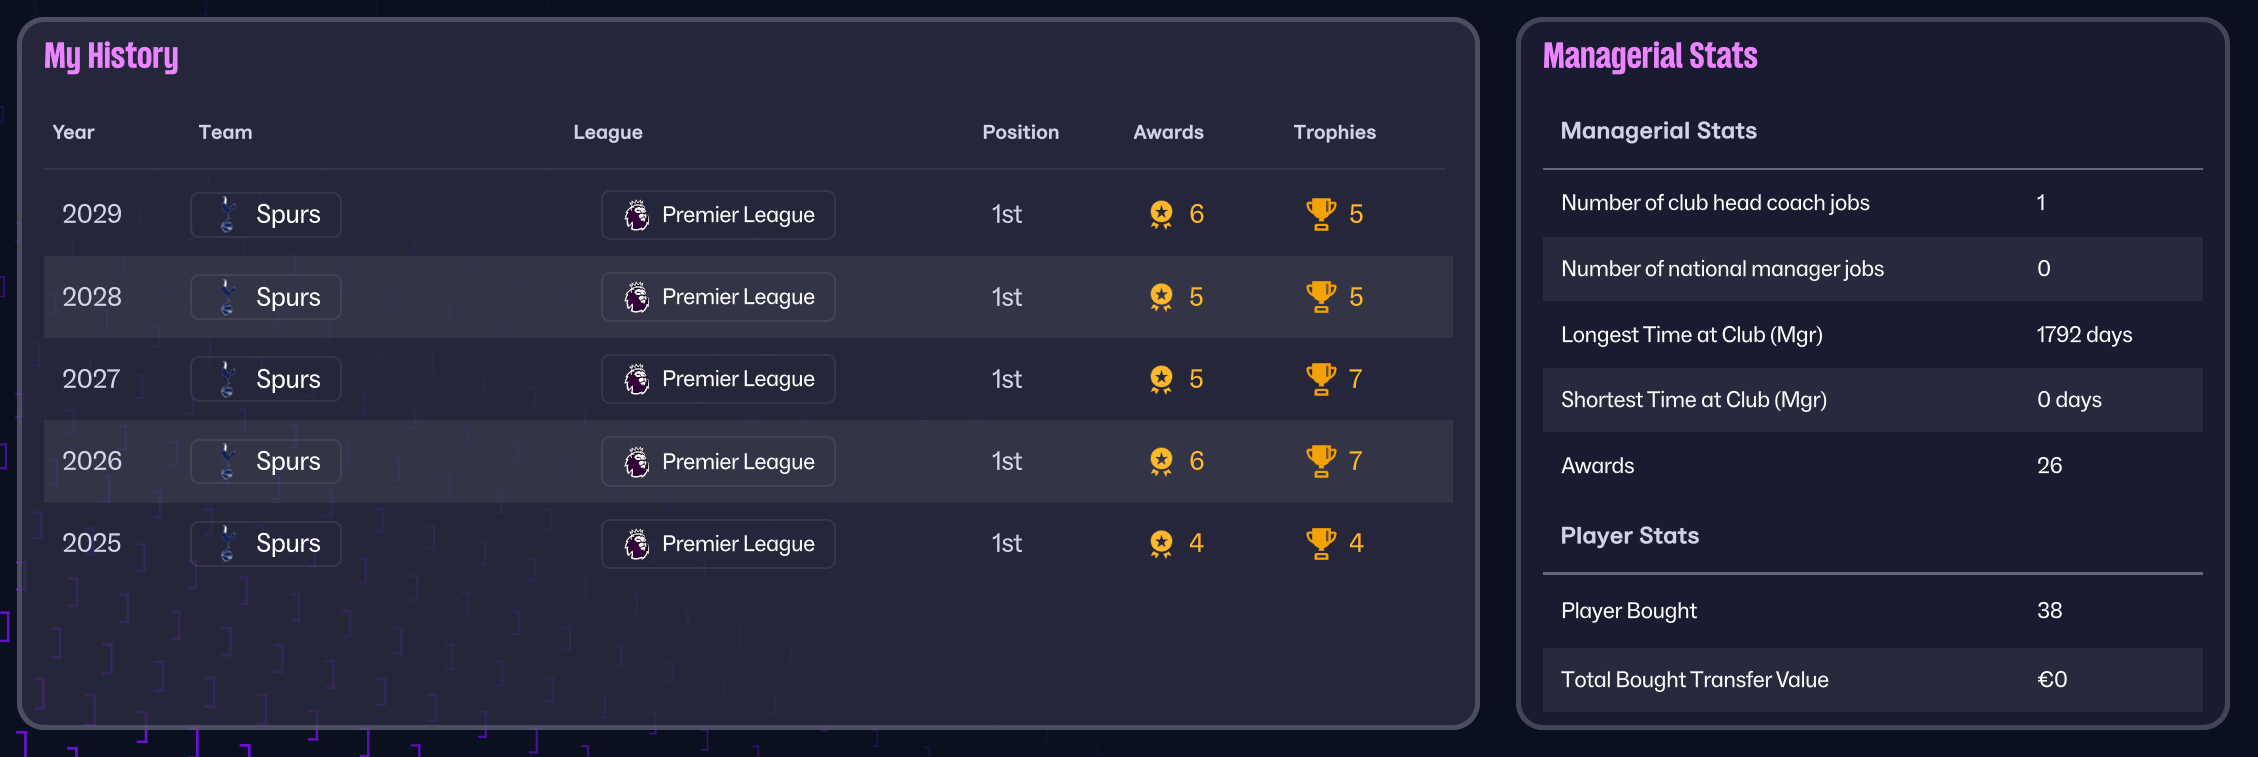Screen dimensions: 2258x757
Task: Open the Premier League button for 2026
Action: click(718, 462)
